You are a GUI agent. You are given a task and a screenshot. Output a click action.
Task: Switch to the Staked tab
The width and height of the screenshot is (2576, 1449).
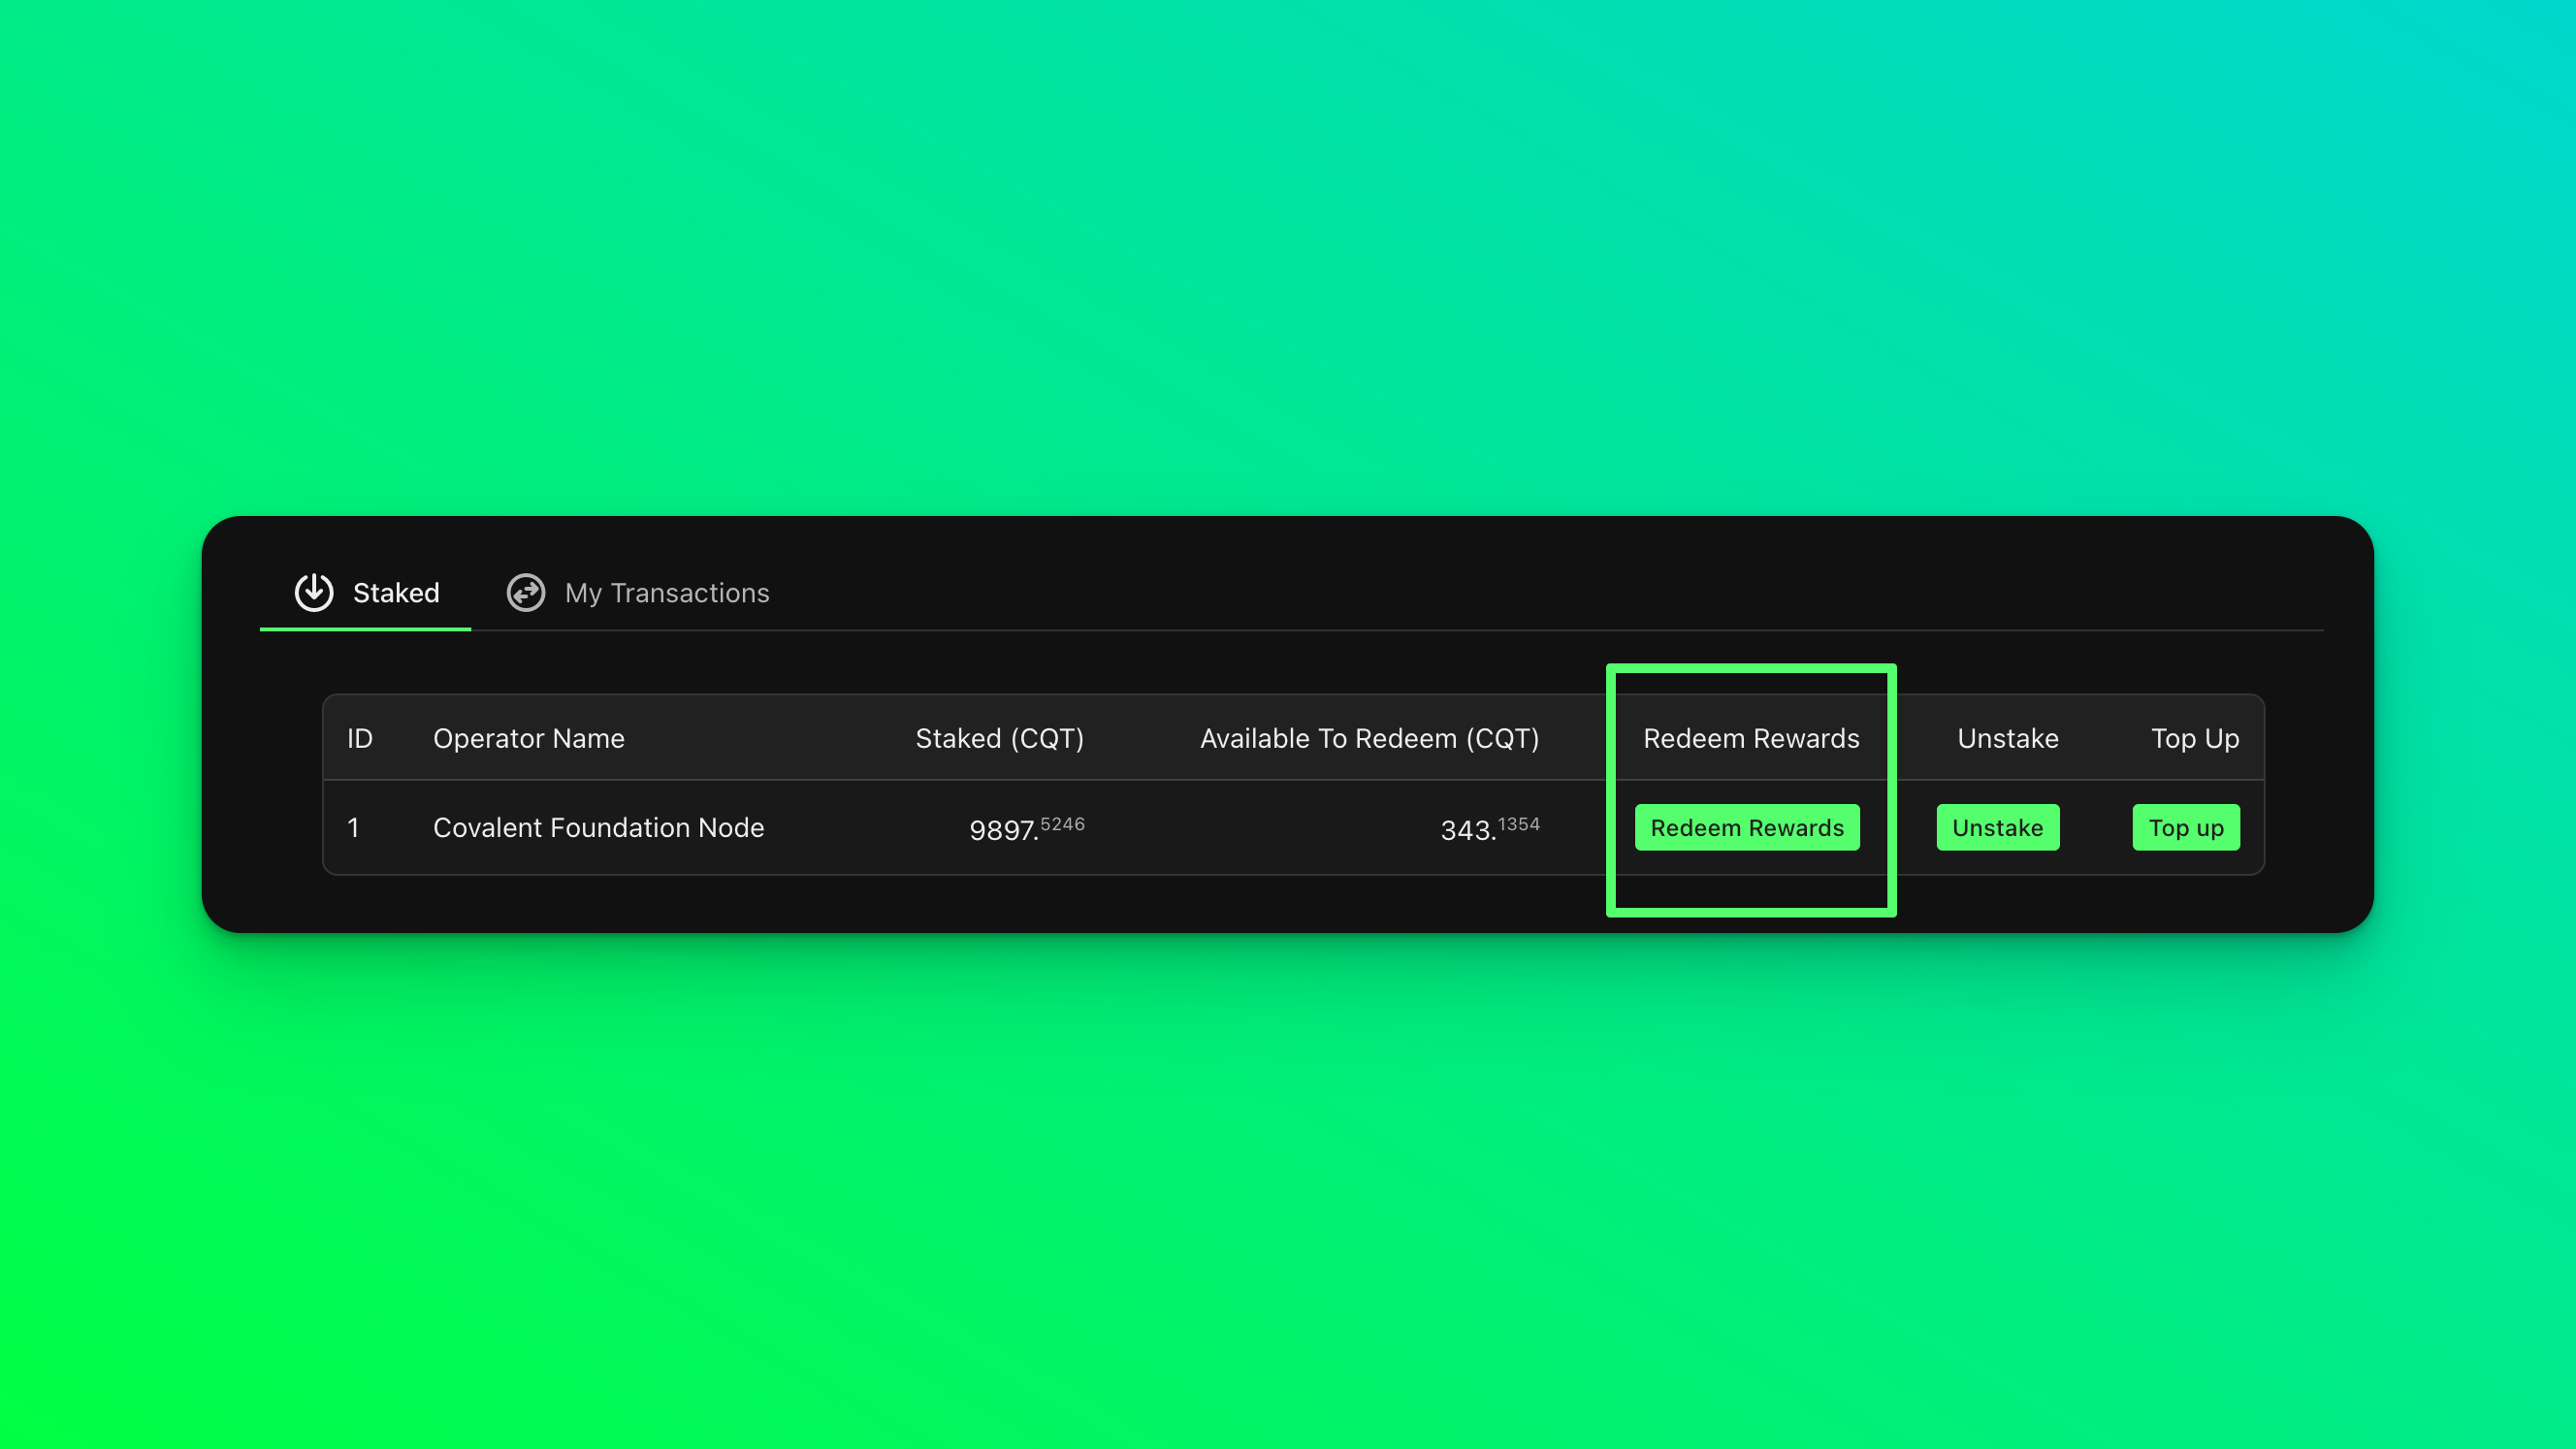[366, 593]
